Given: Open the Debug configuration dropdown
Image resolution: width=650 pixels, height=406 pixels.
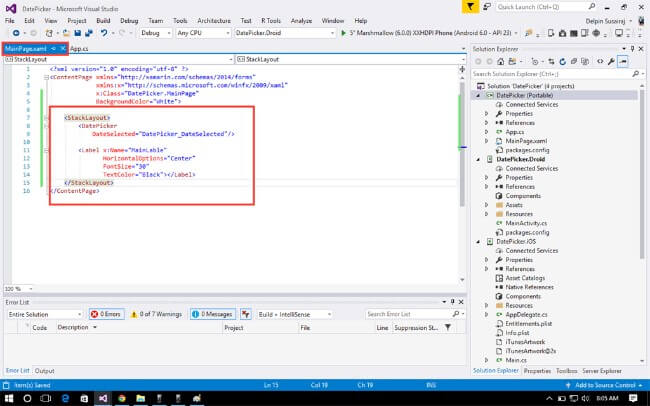Looking at the screenshot, I should point(156,33).
